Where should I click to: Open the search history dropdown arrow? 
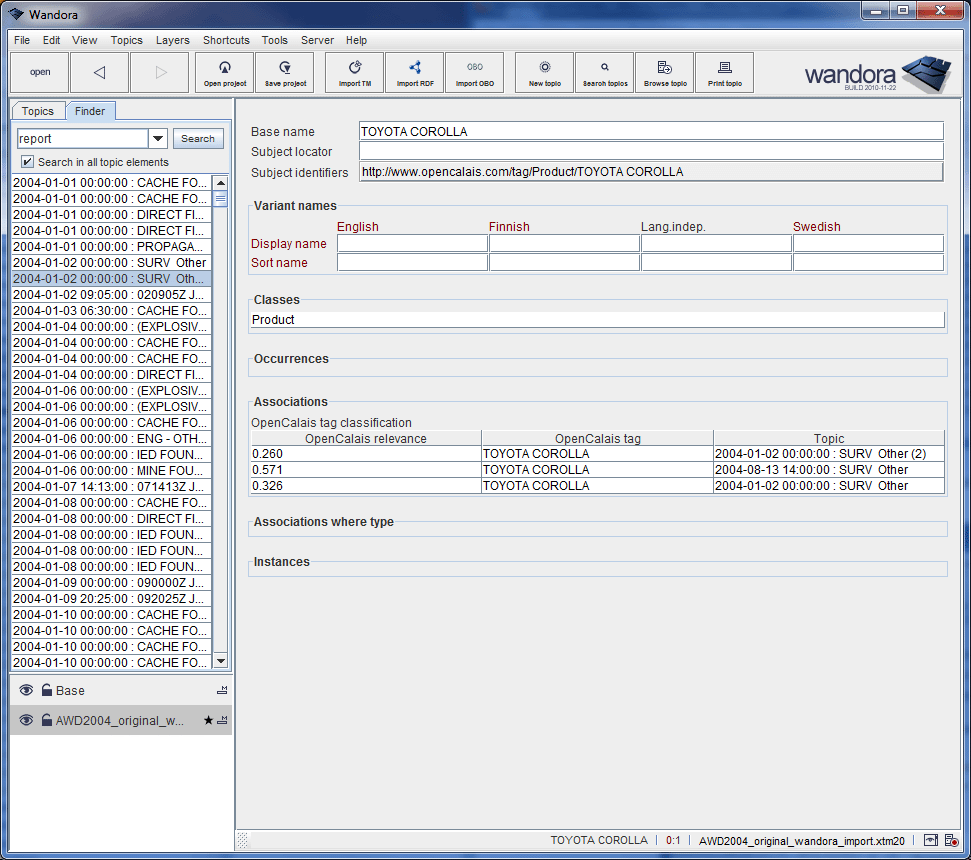click(157, 138)
